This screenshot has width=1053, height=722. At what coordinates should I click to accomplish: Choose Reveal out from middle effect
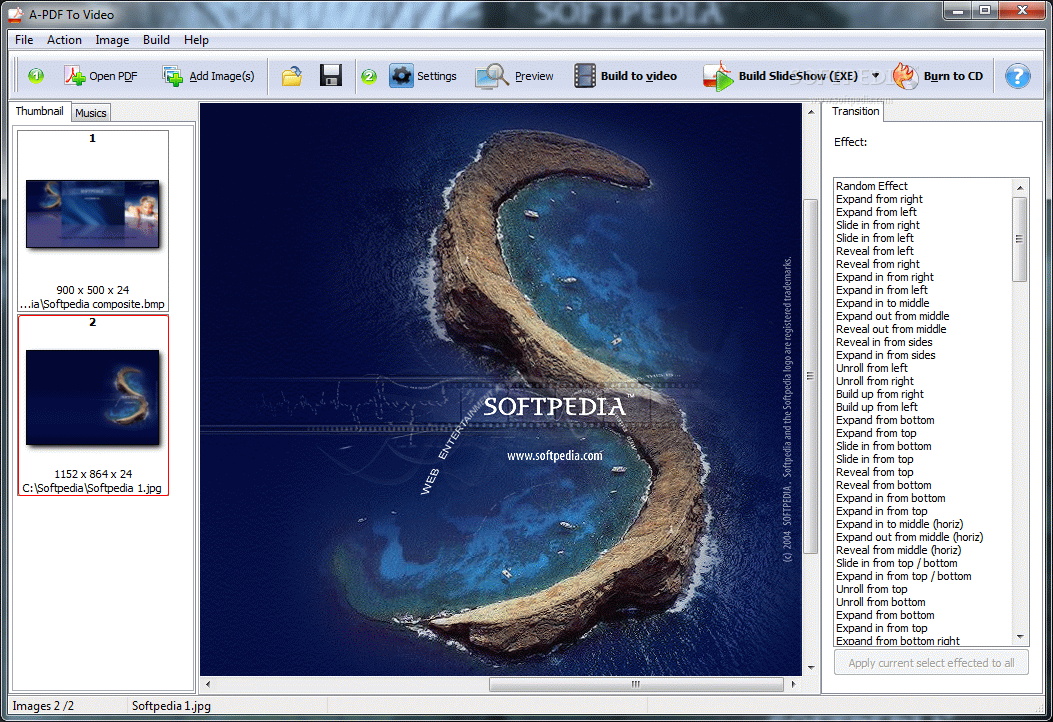890,329
